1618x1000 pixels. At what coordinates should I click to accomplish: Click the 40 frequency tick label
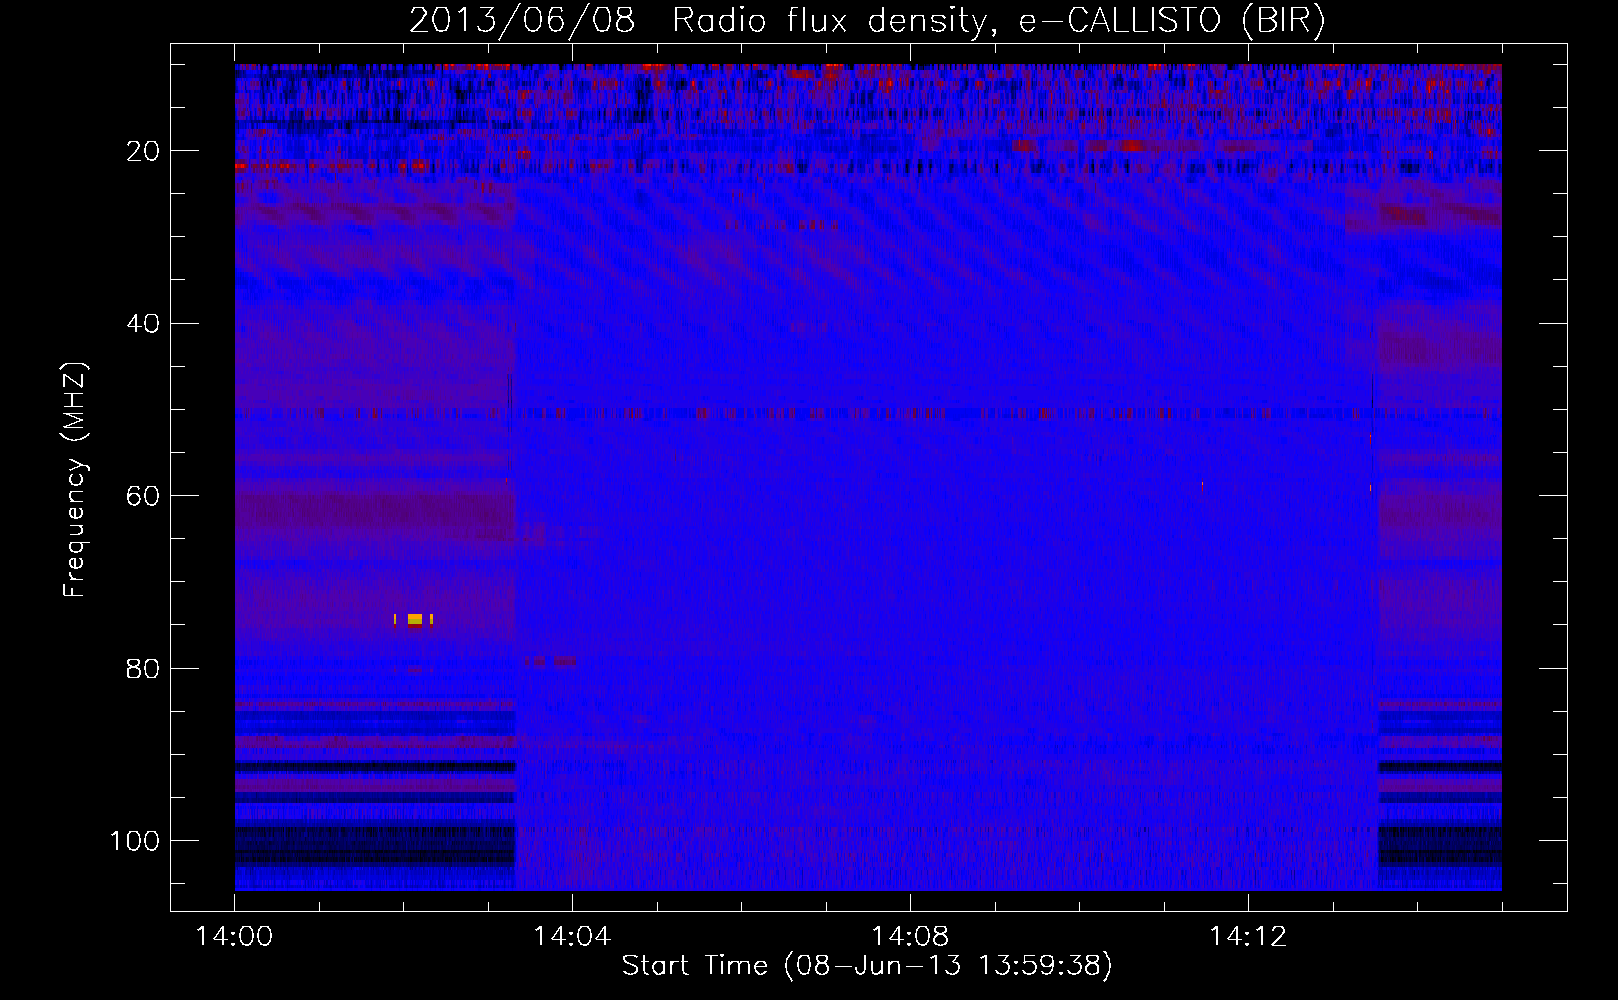tap(143, 324)
